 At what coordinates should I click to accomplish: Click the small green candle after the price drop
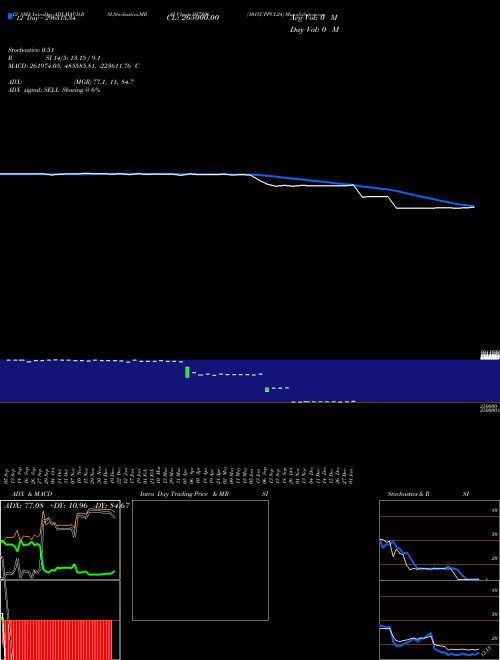[267, 390]
